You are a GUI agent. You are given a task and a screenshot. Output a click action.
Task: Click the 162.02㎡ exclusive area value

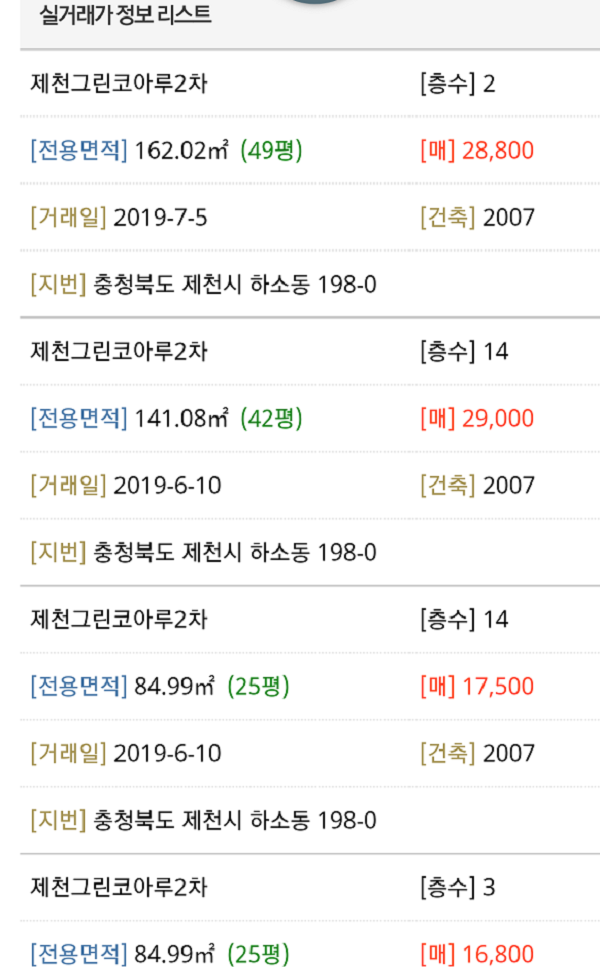point(181,150)
